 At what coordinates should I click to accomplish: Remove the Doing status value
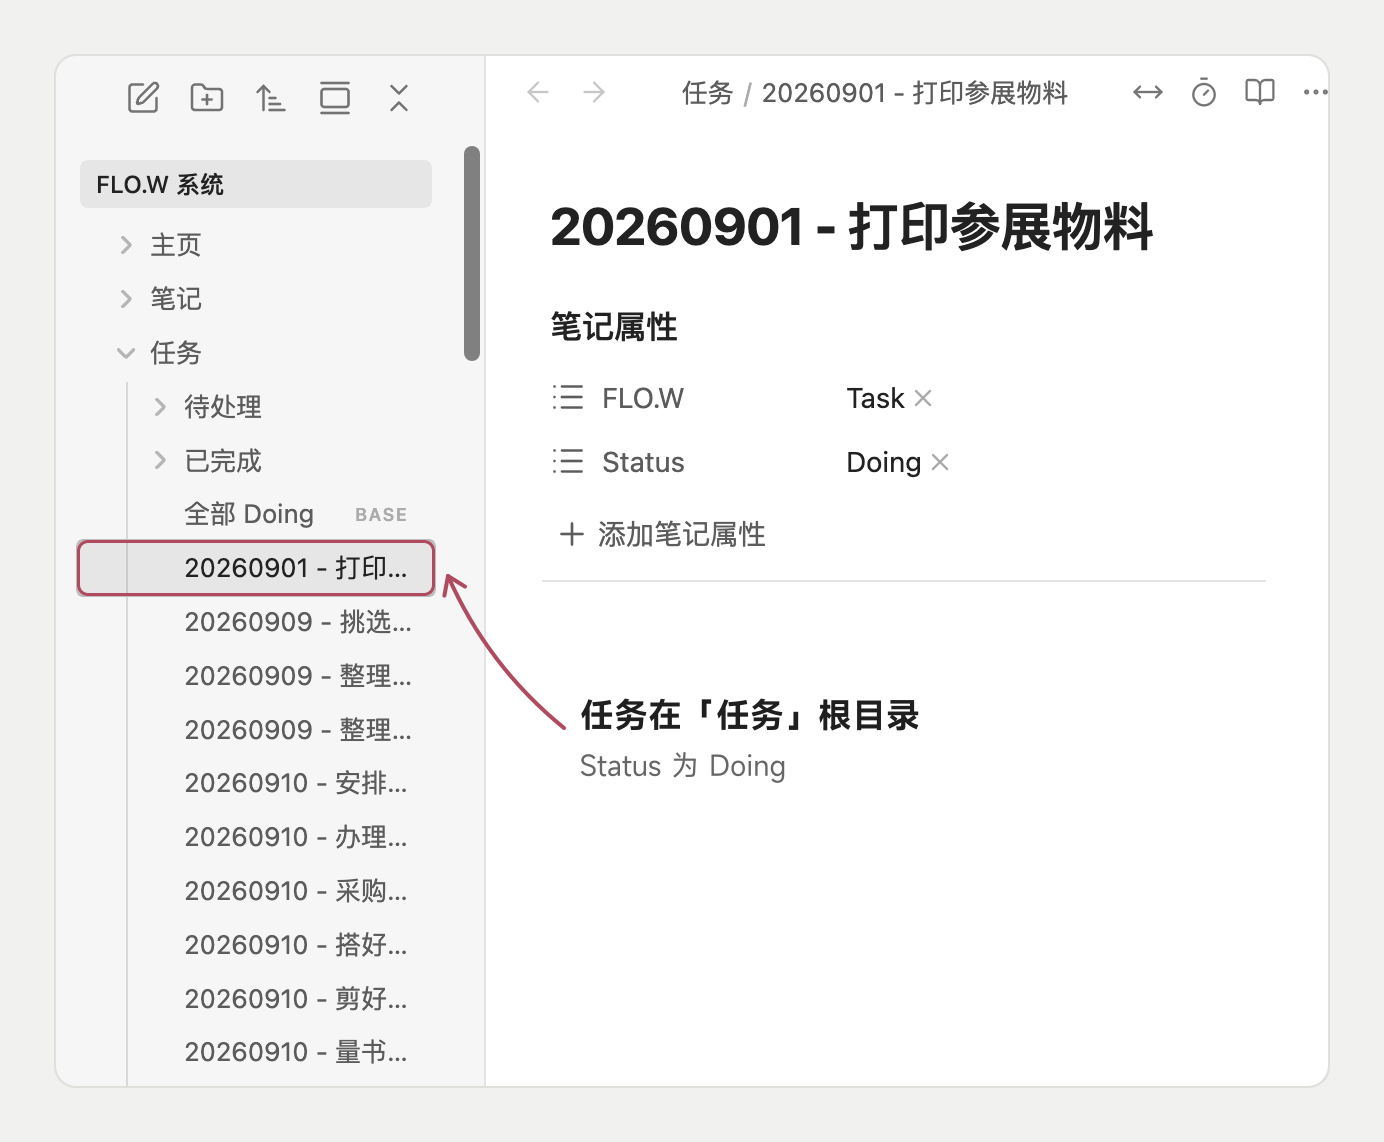940,462
